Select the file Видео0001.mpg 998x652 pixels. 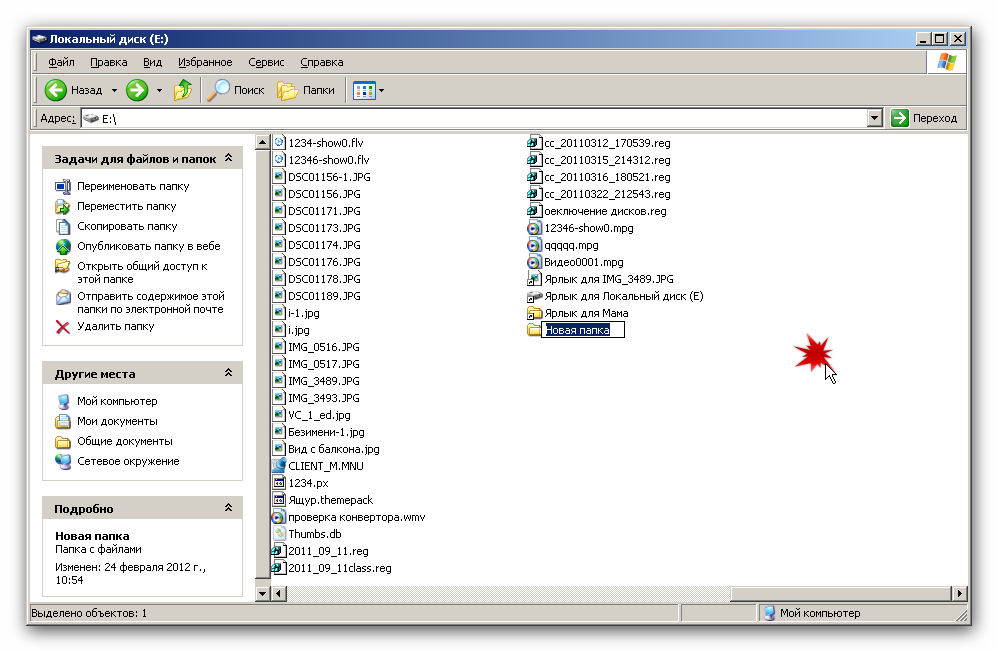584,262
